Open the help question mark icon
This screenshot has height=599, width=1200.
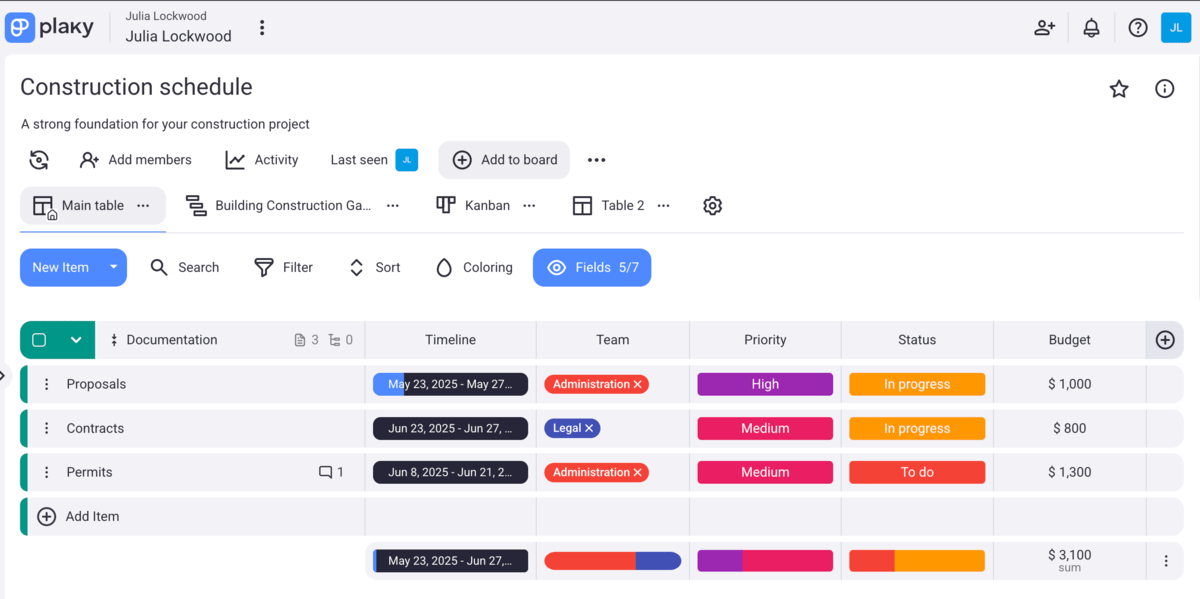tap(1138, 28)
